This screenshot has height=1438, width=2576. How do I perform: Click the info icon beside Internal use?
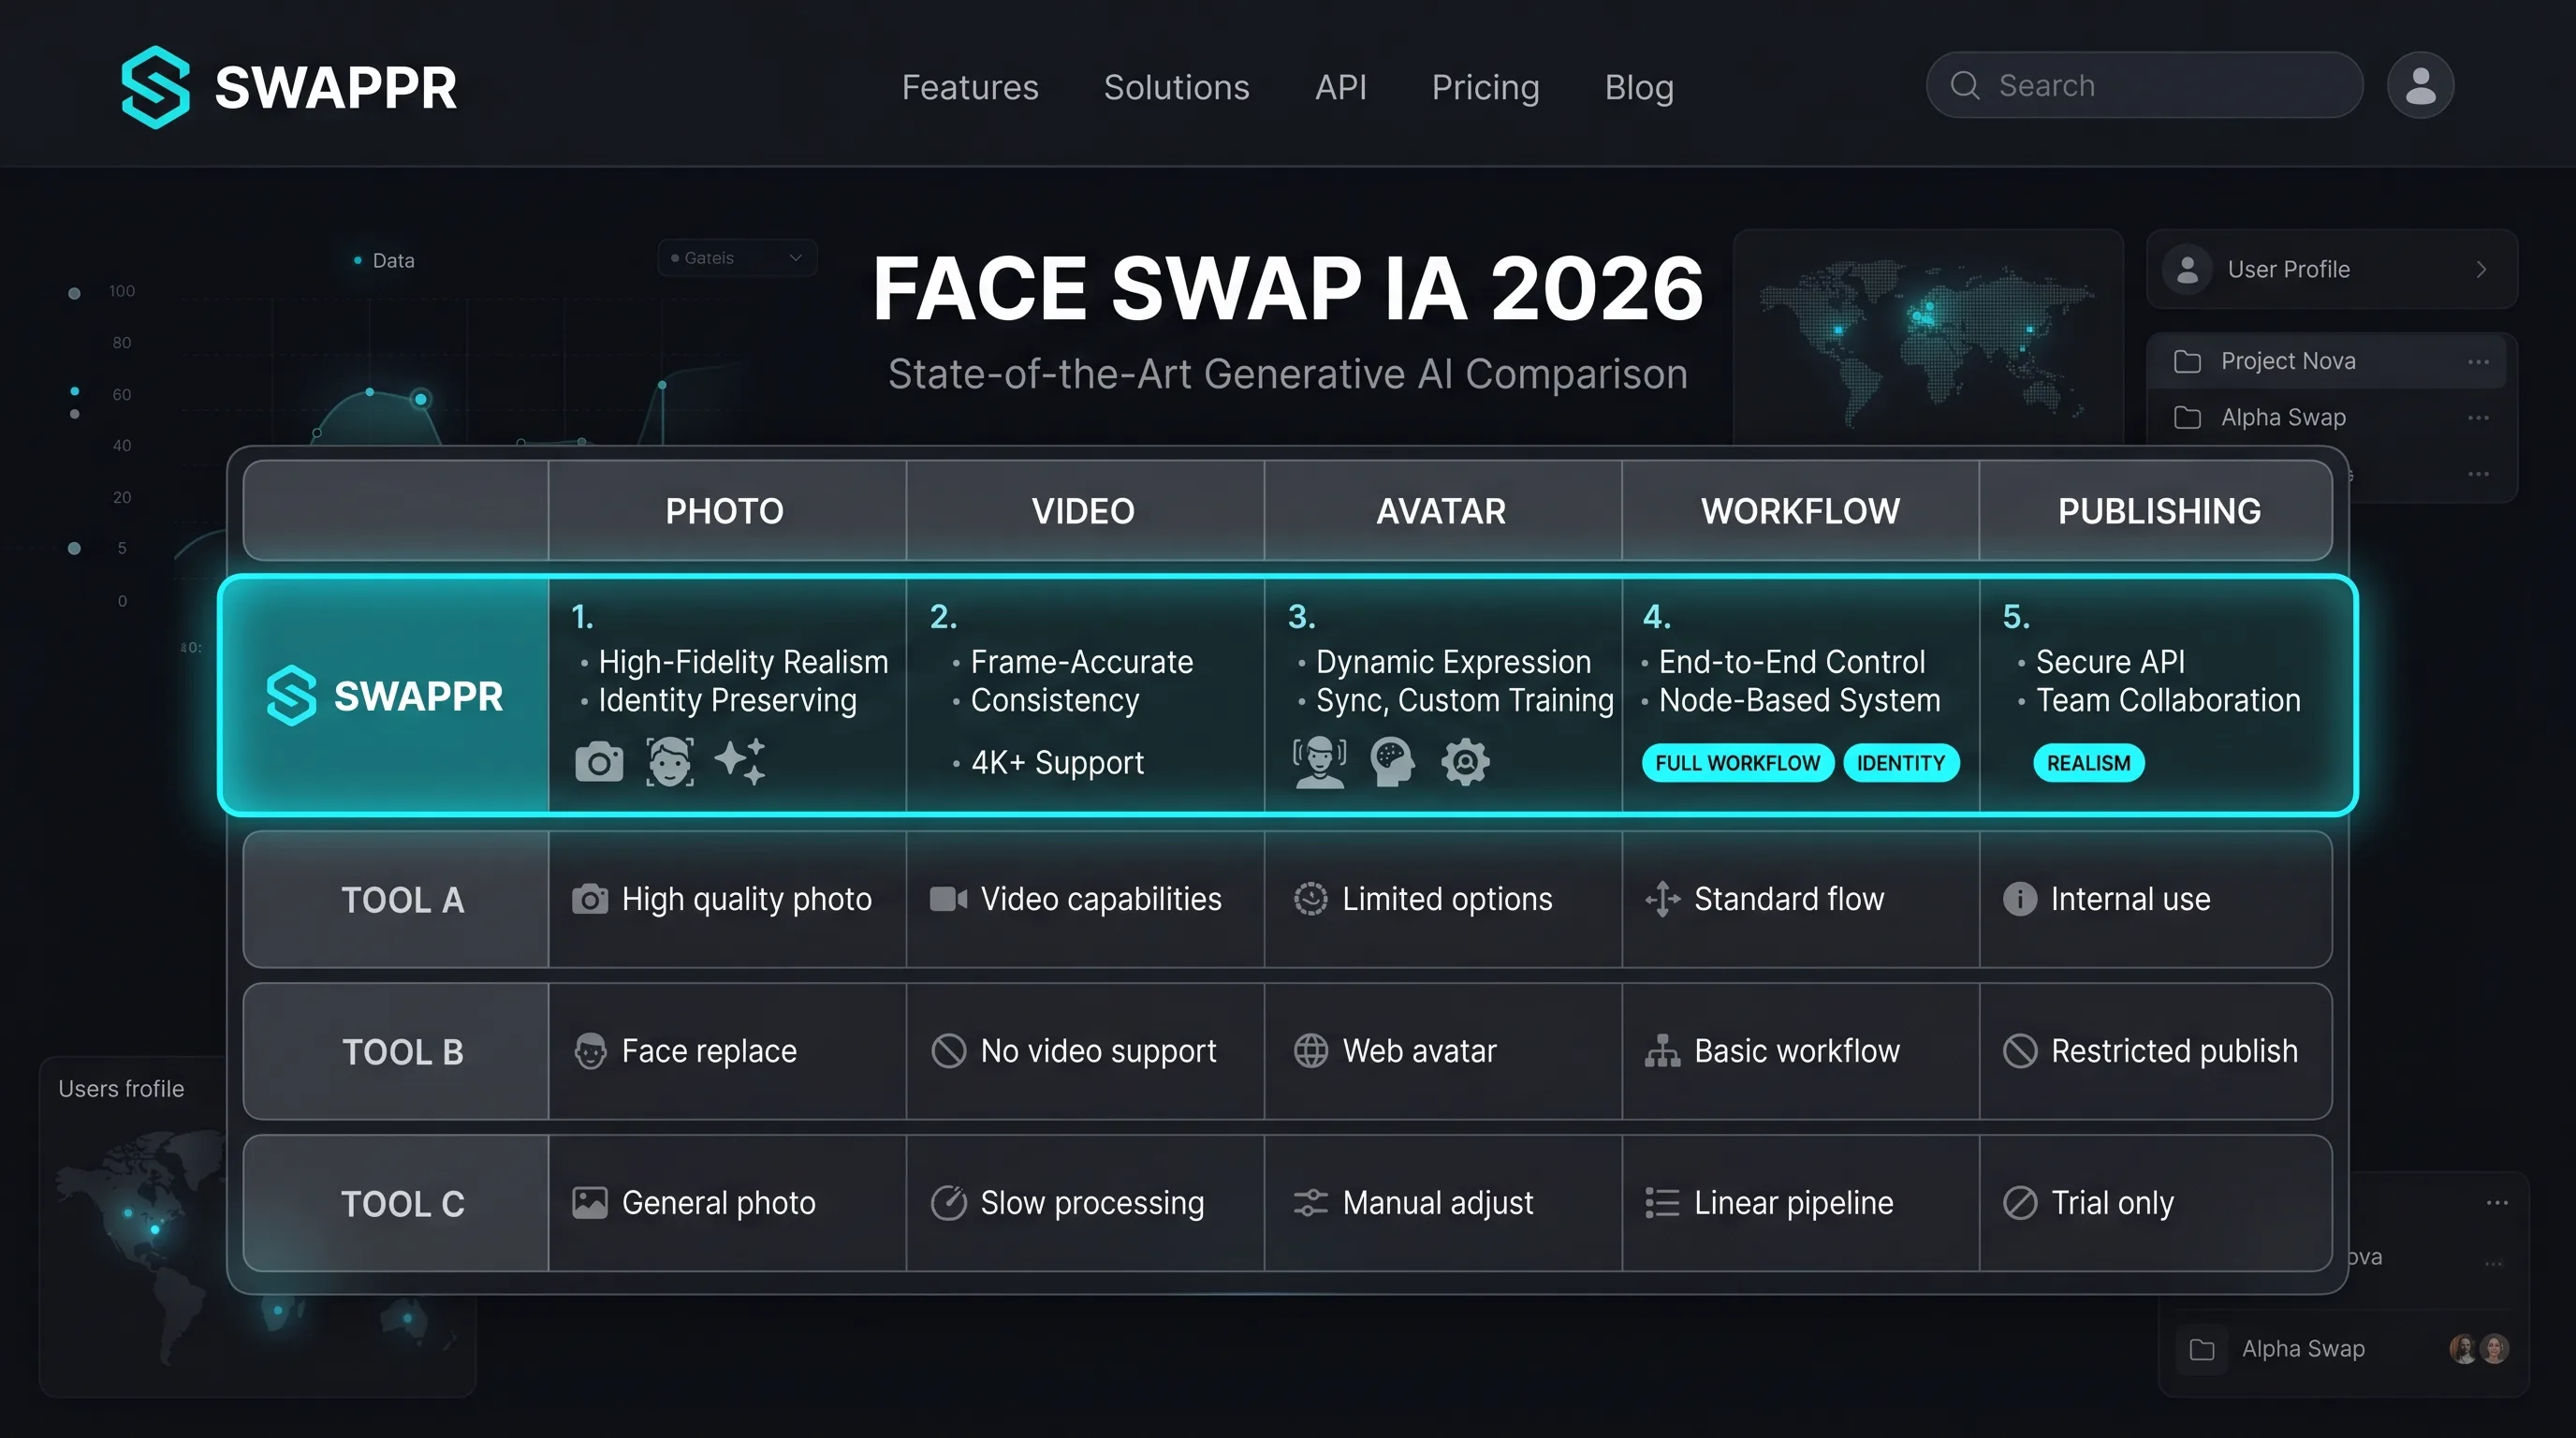pos(2019,899)
